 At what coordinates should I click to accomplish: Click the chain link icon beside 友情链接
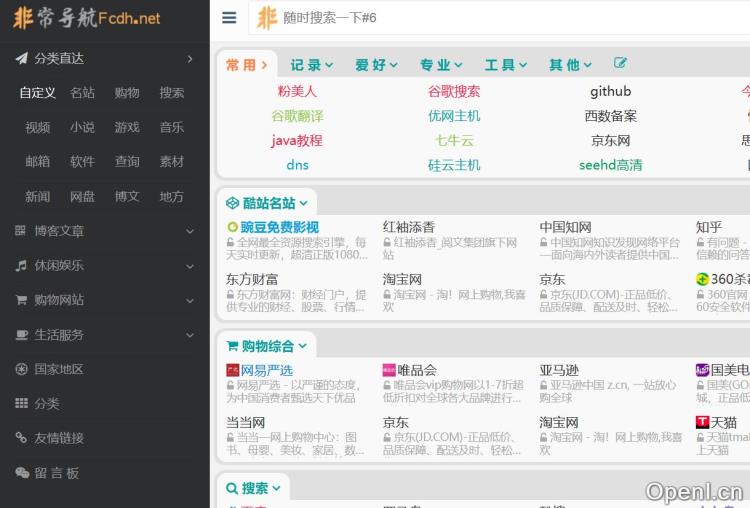21,438
